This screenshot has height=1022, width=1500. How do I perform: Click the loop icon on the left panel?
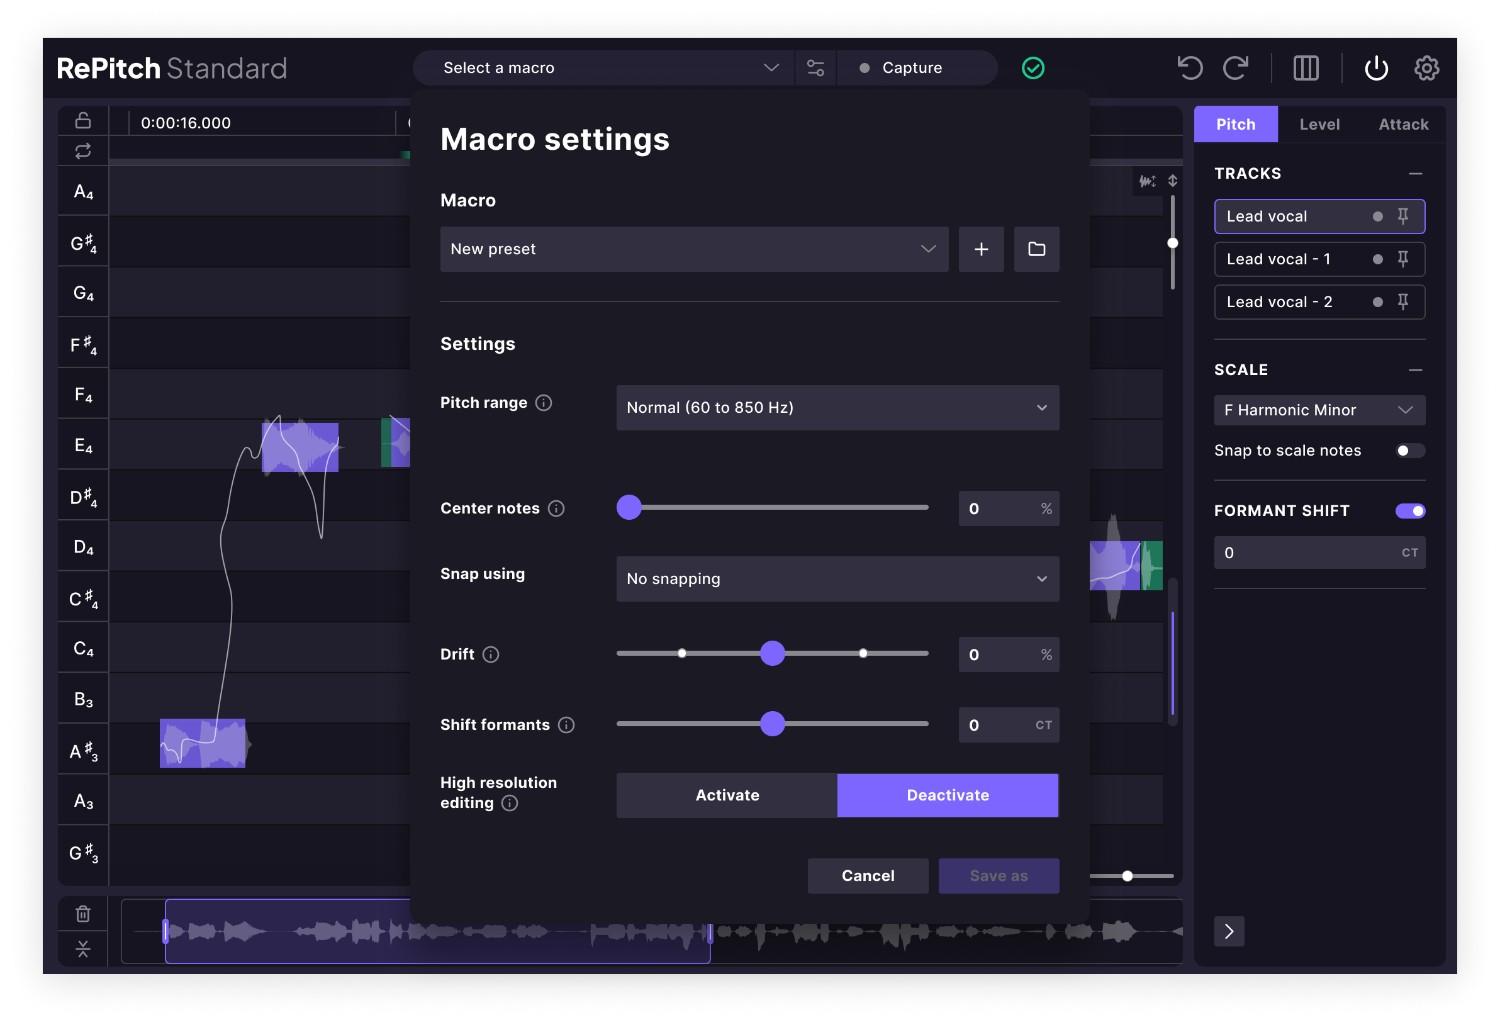tap(82, 151)
